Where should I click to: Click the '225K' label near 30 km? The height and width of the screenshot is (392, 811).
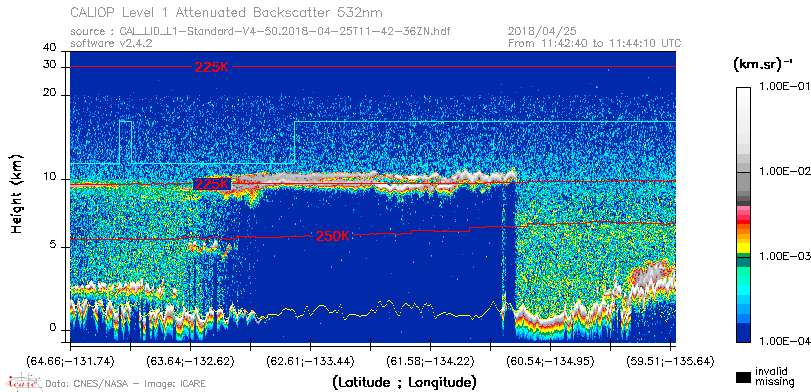tap(211, 67)
